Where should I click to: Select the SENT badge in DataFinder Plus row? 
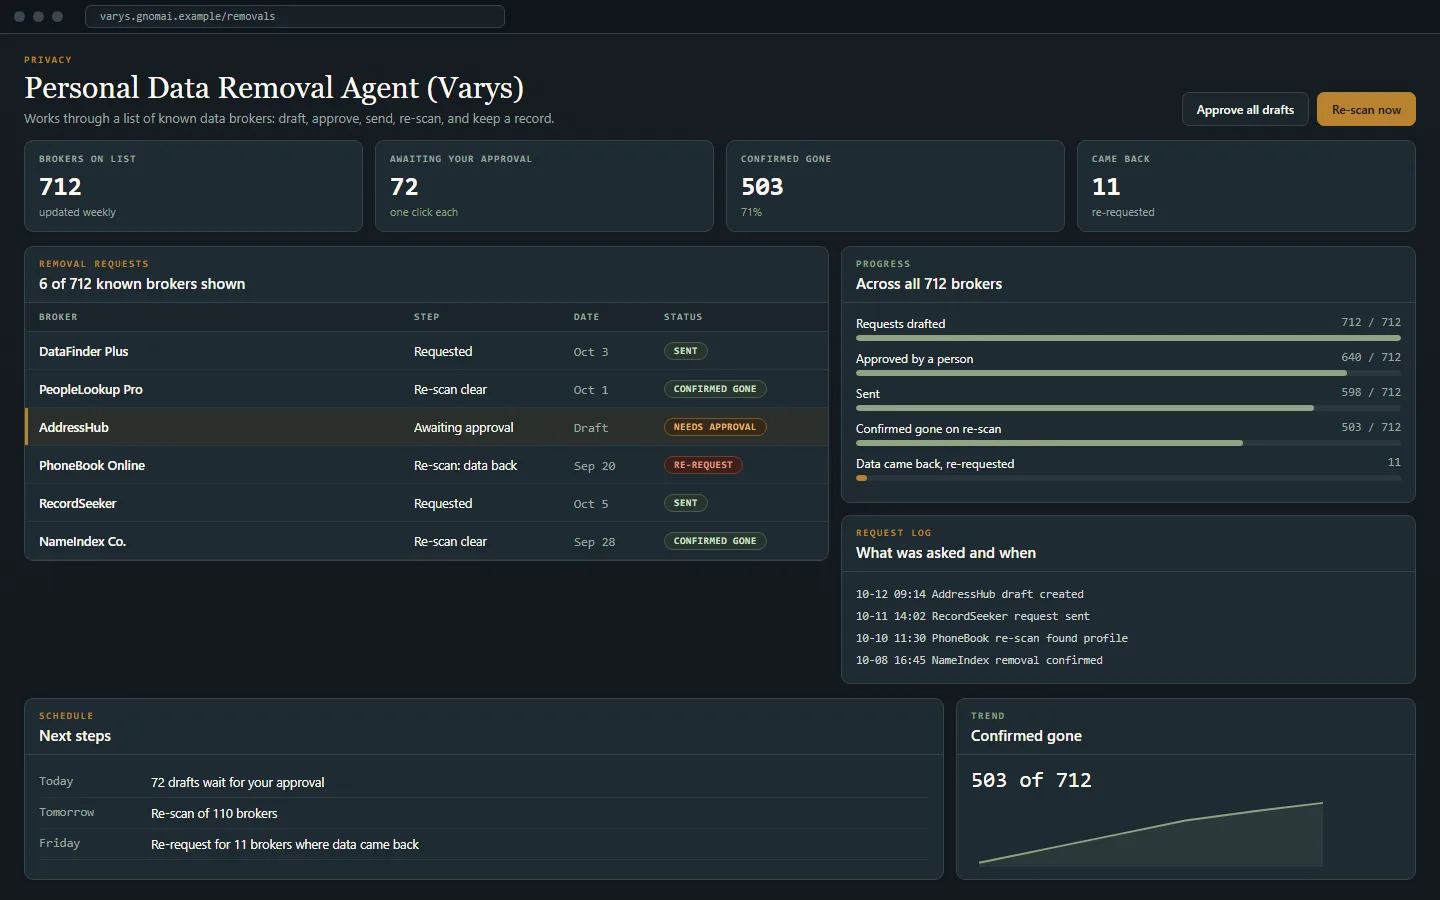point(686,351)
